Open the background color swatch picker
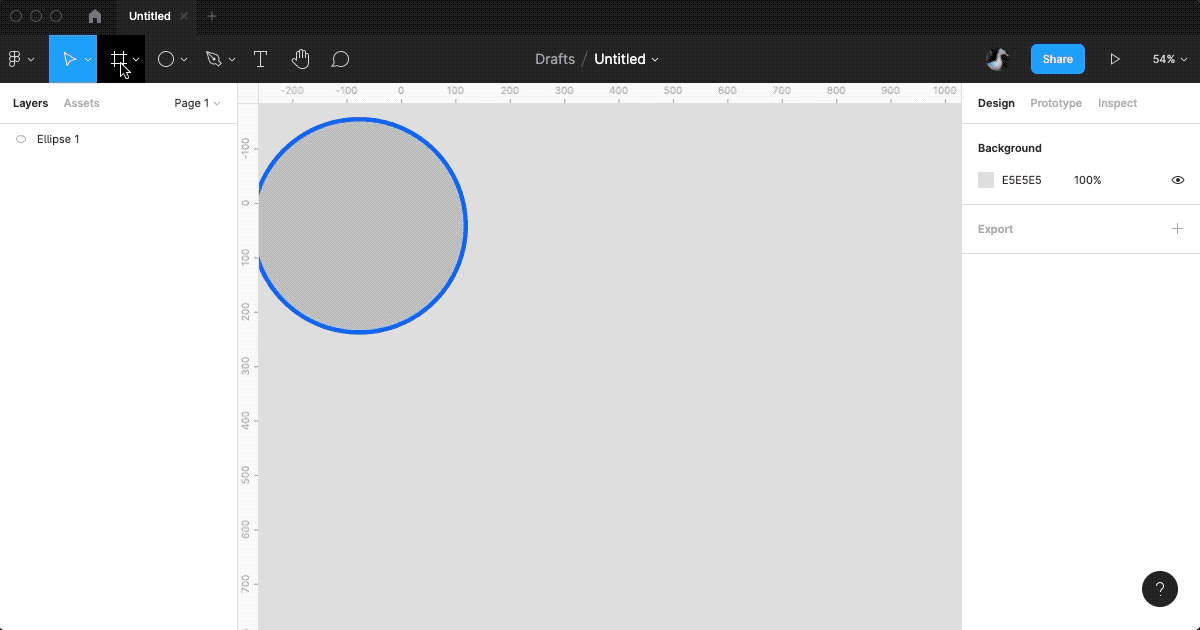Viewport: 1200px width, 630px height. point(986,180)
